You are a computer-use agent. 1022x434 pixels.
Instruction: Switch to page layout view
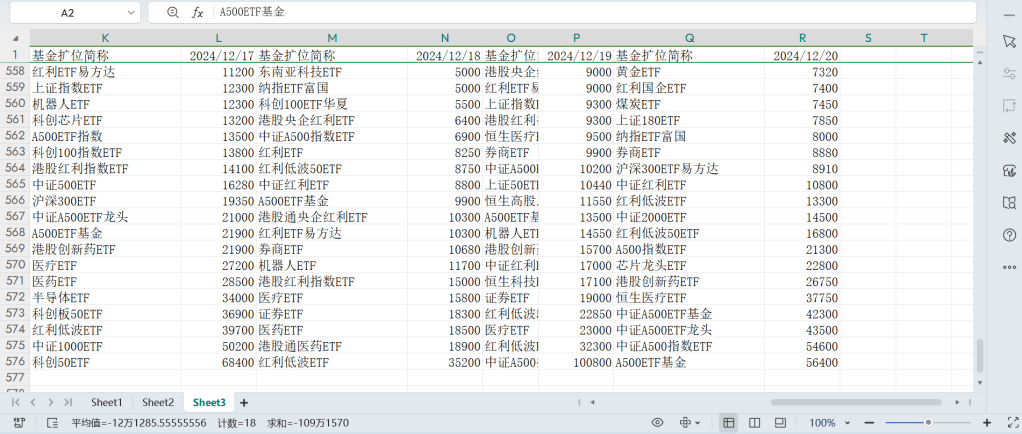point(754,423)
